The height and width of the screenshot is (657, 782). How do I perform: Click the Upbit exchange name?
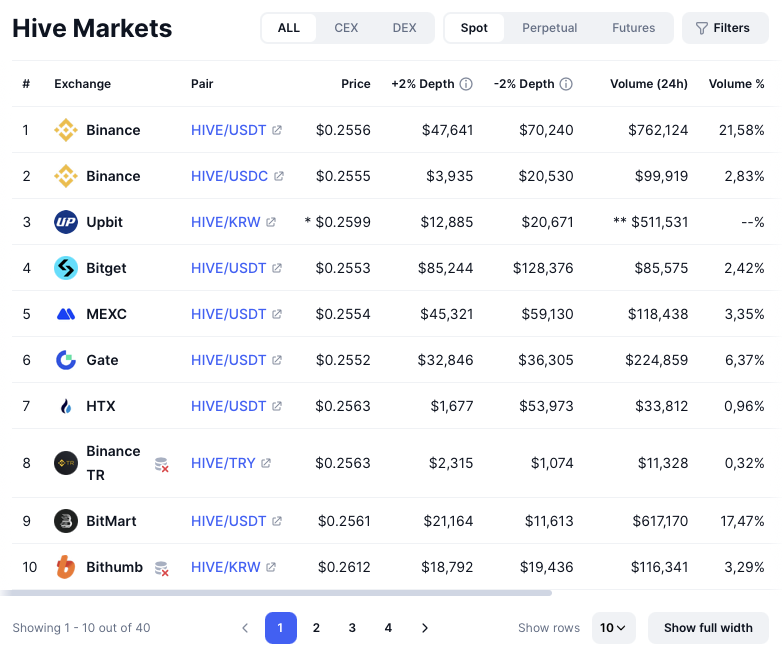coord(104,222)
